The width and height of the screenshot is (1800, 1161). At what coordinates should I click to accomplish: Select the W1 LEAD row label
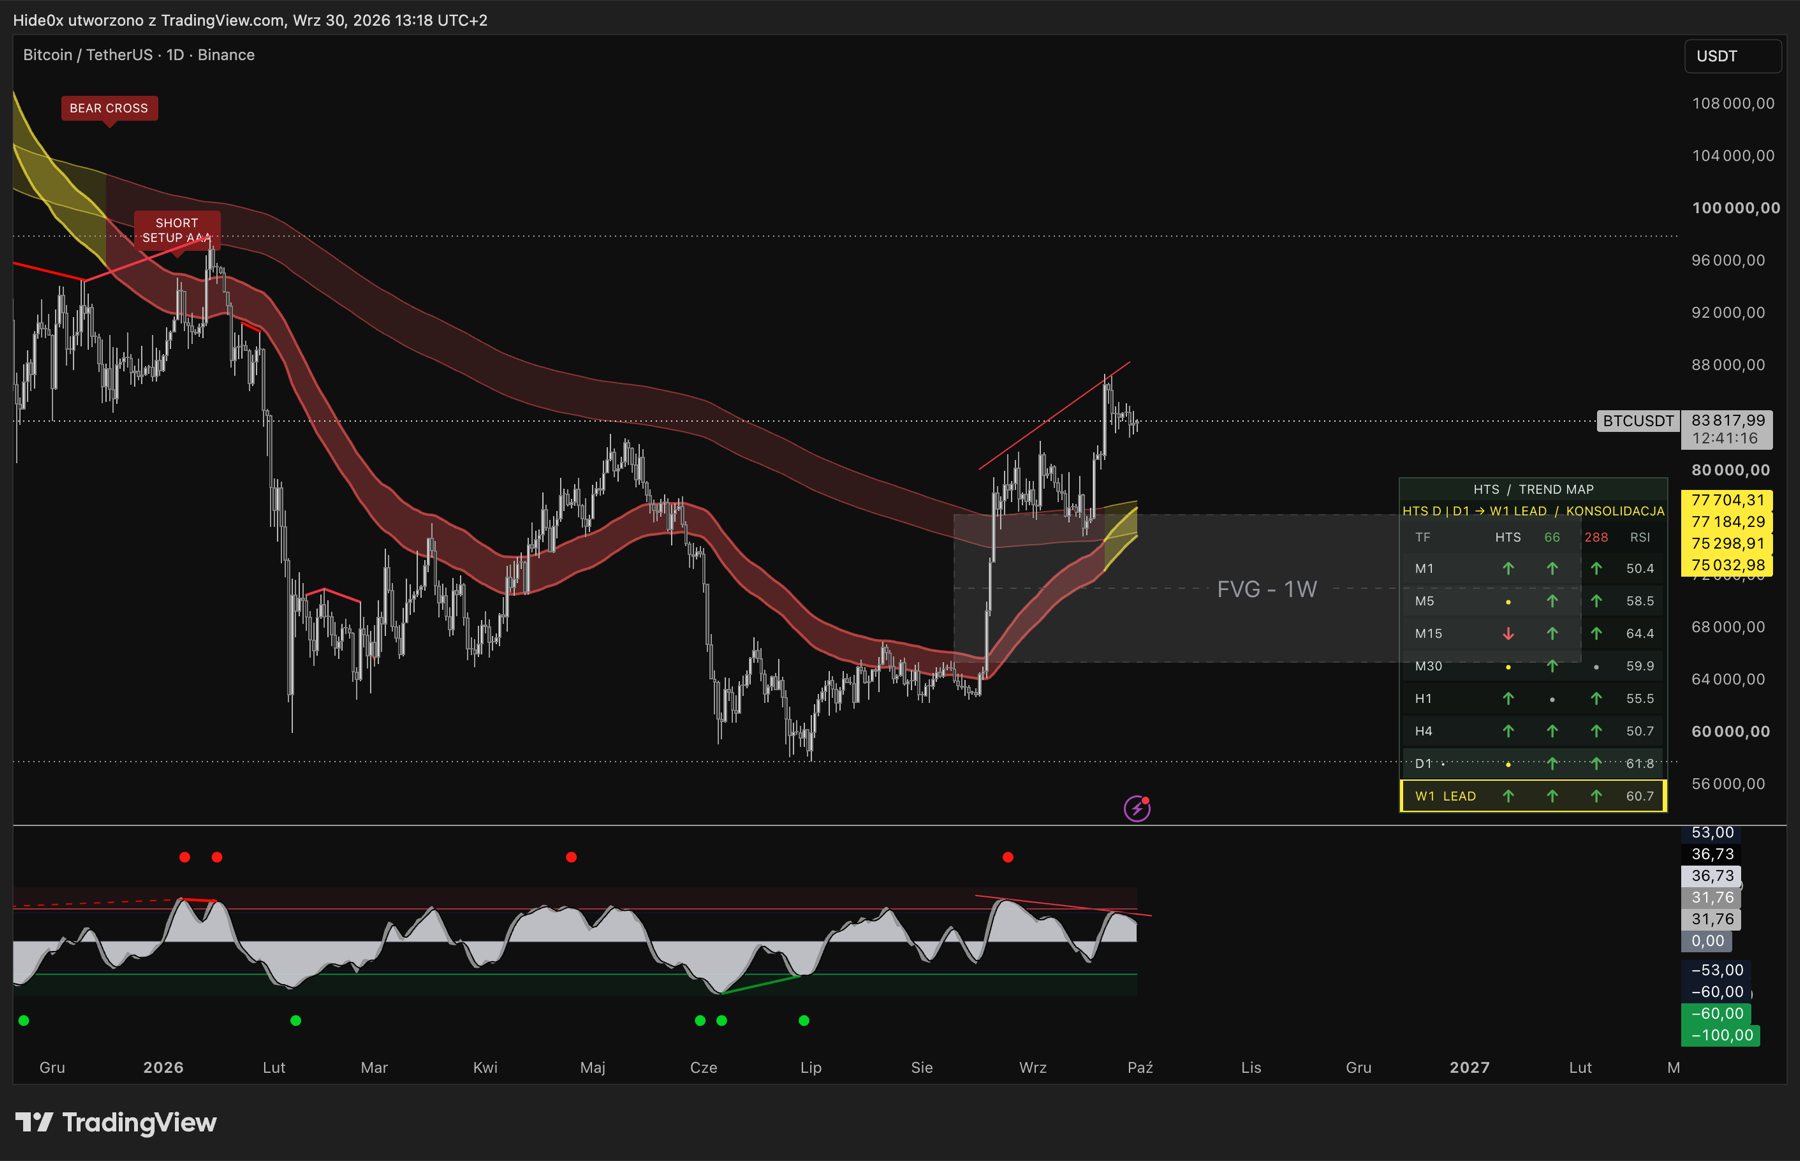click(1445, 796)
